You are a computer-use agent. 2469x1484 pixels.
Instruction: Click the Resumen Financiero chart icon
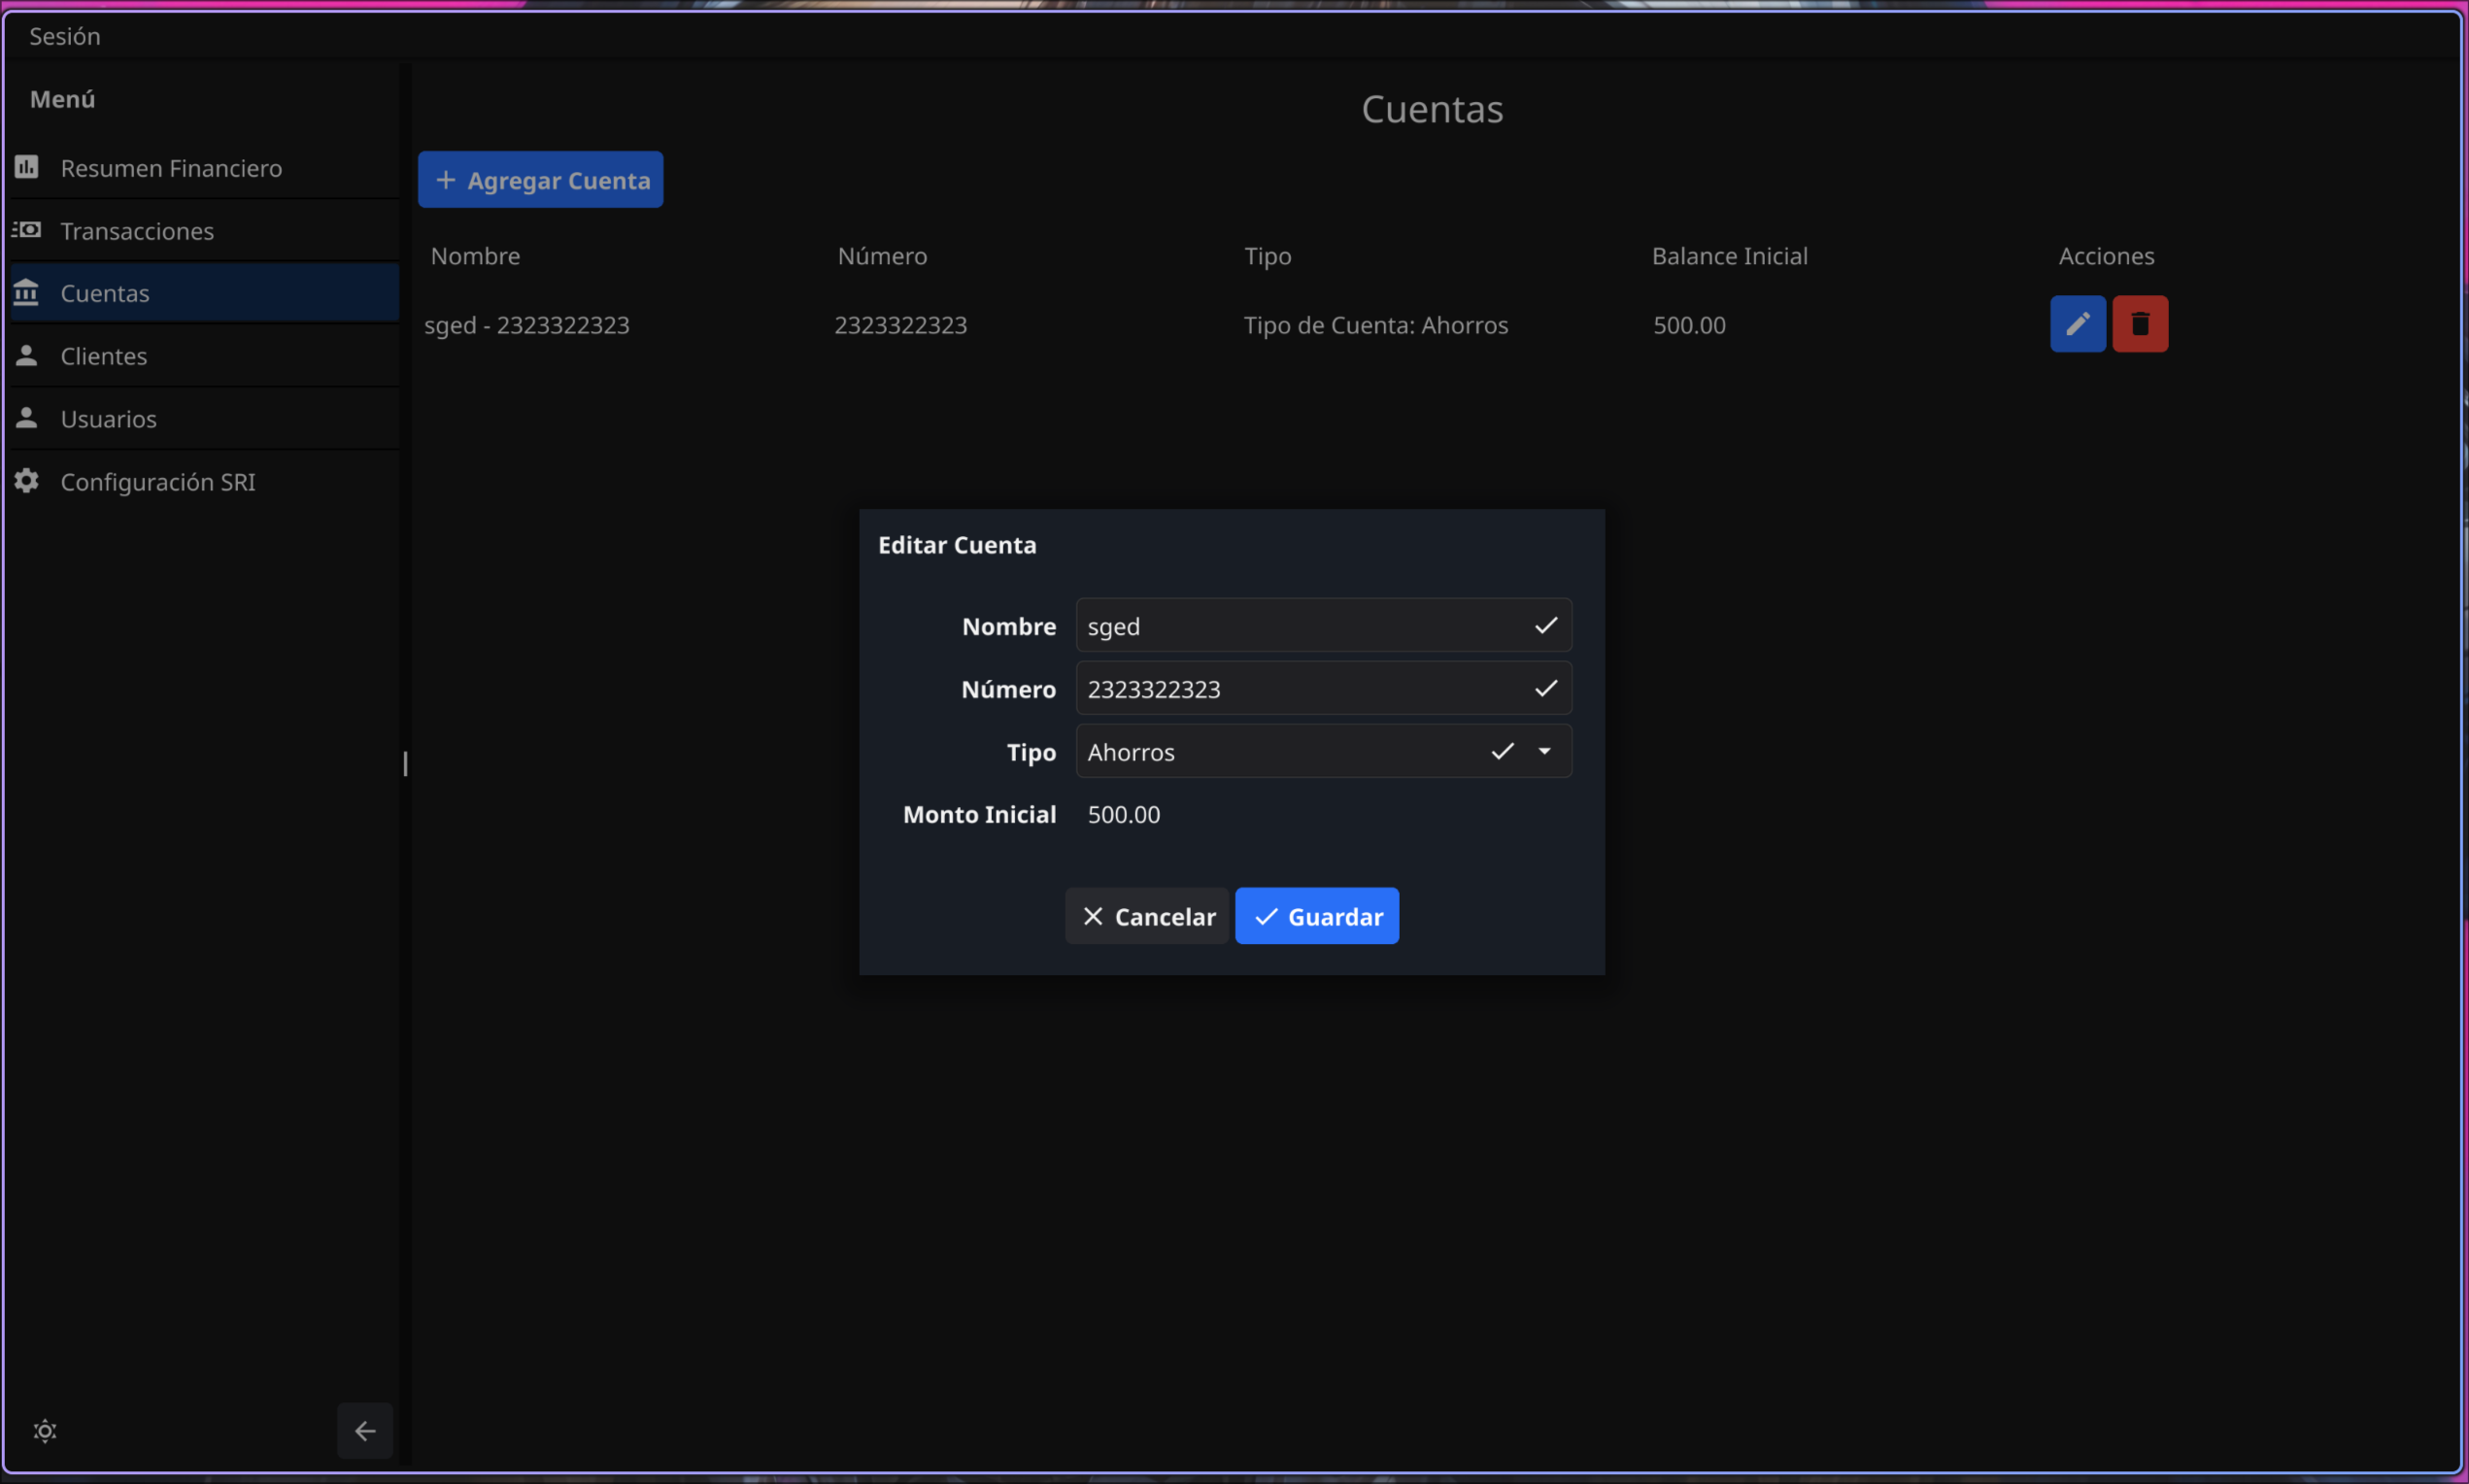coord(27,167)
